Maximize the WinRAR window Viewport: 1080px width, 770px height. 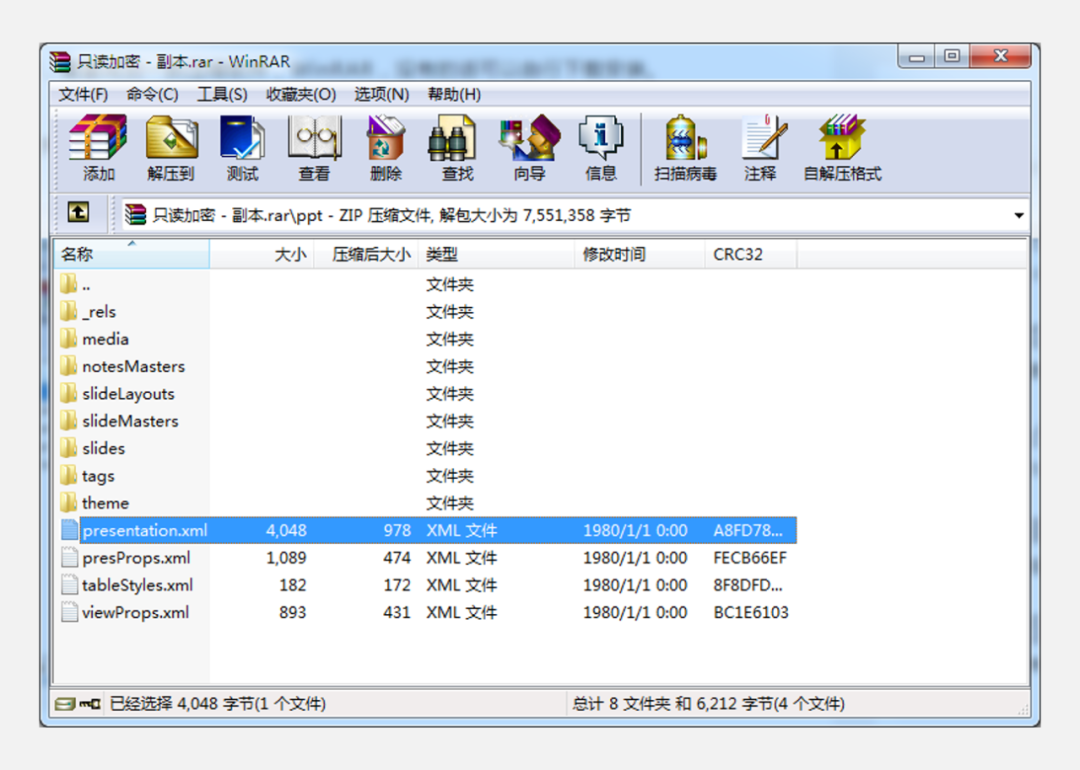952,57
